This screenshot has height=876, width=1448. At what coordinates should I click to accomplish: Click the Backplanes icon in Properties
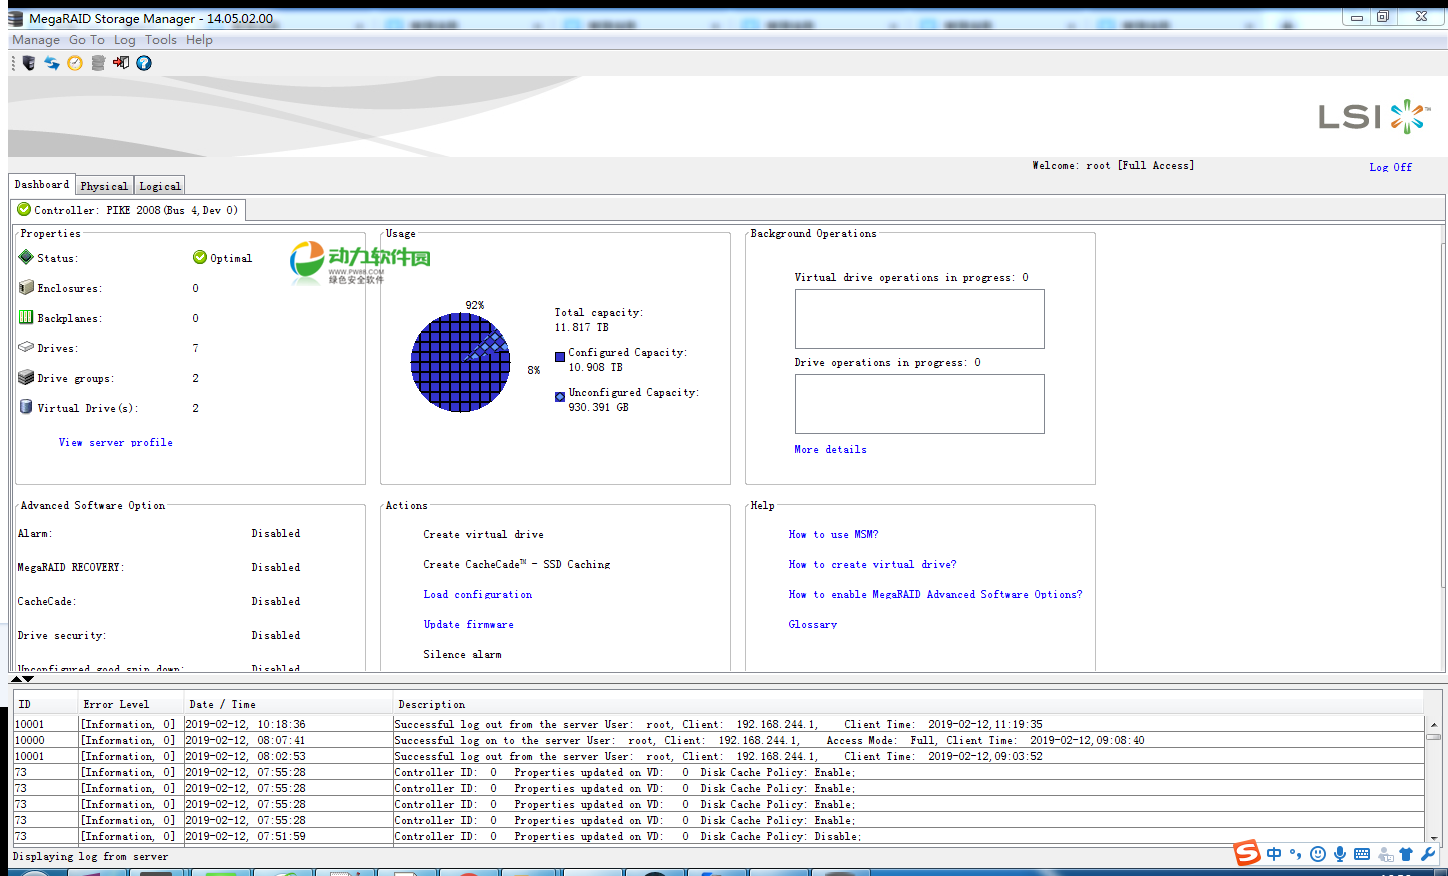(x=26, y=317)
